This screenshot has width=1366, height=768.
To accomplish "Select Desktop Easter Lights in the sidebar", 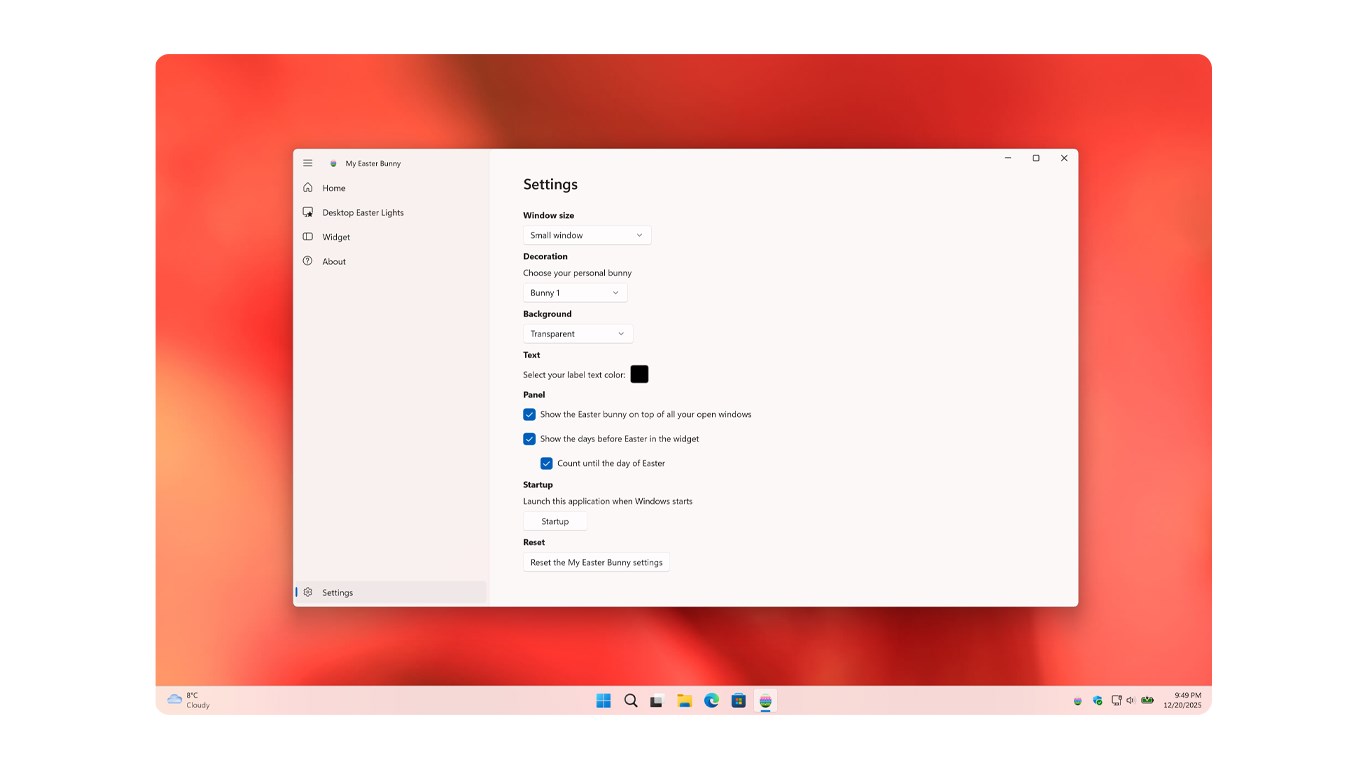I will coord(361,212).
